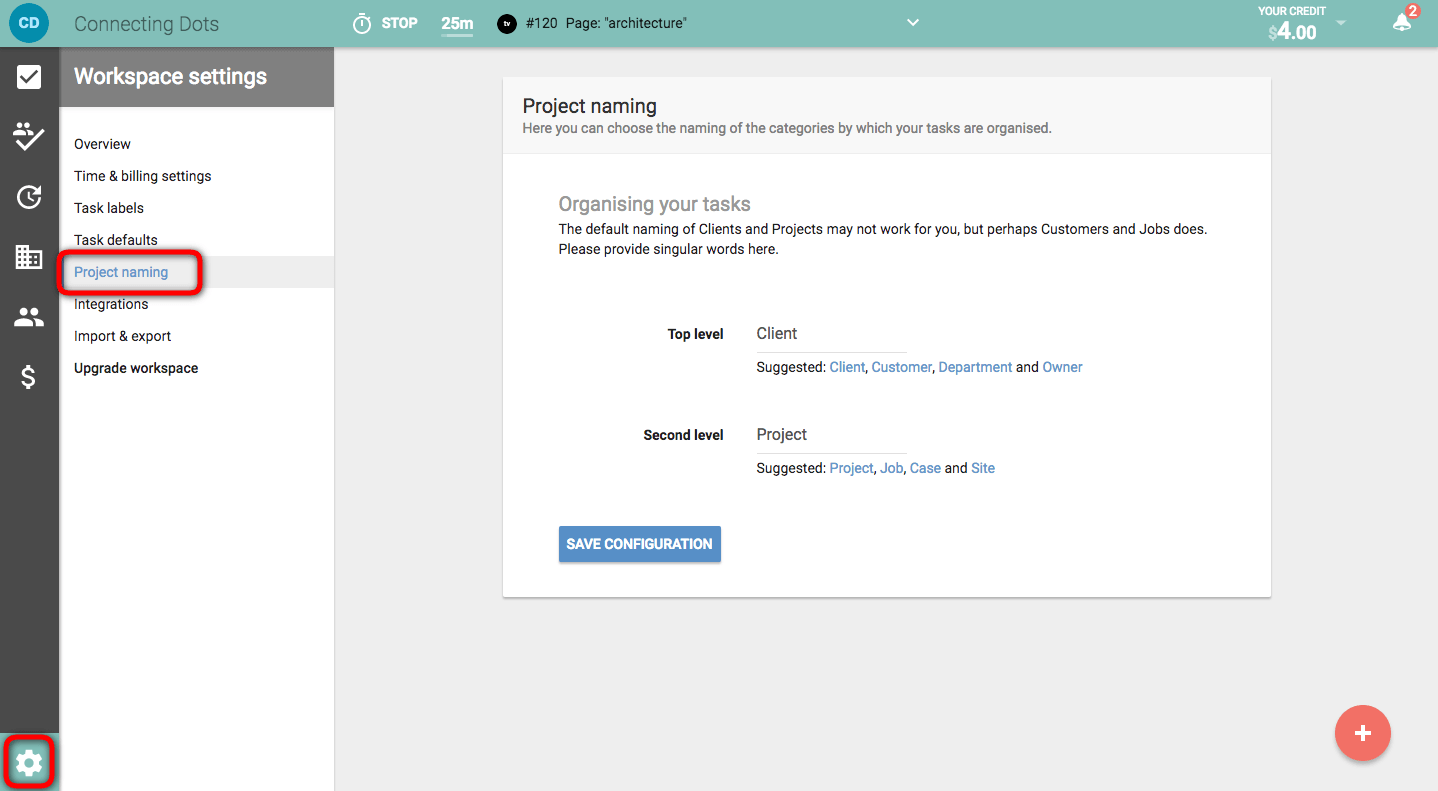Click the Top level name input field
1438x791 pixels.
coord(831,334)
